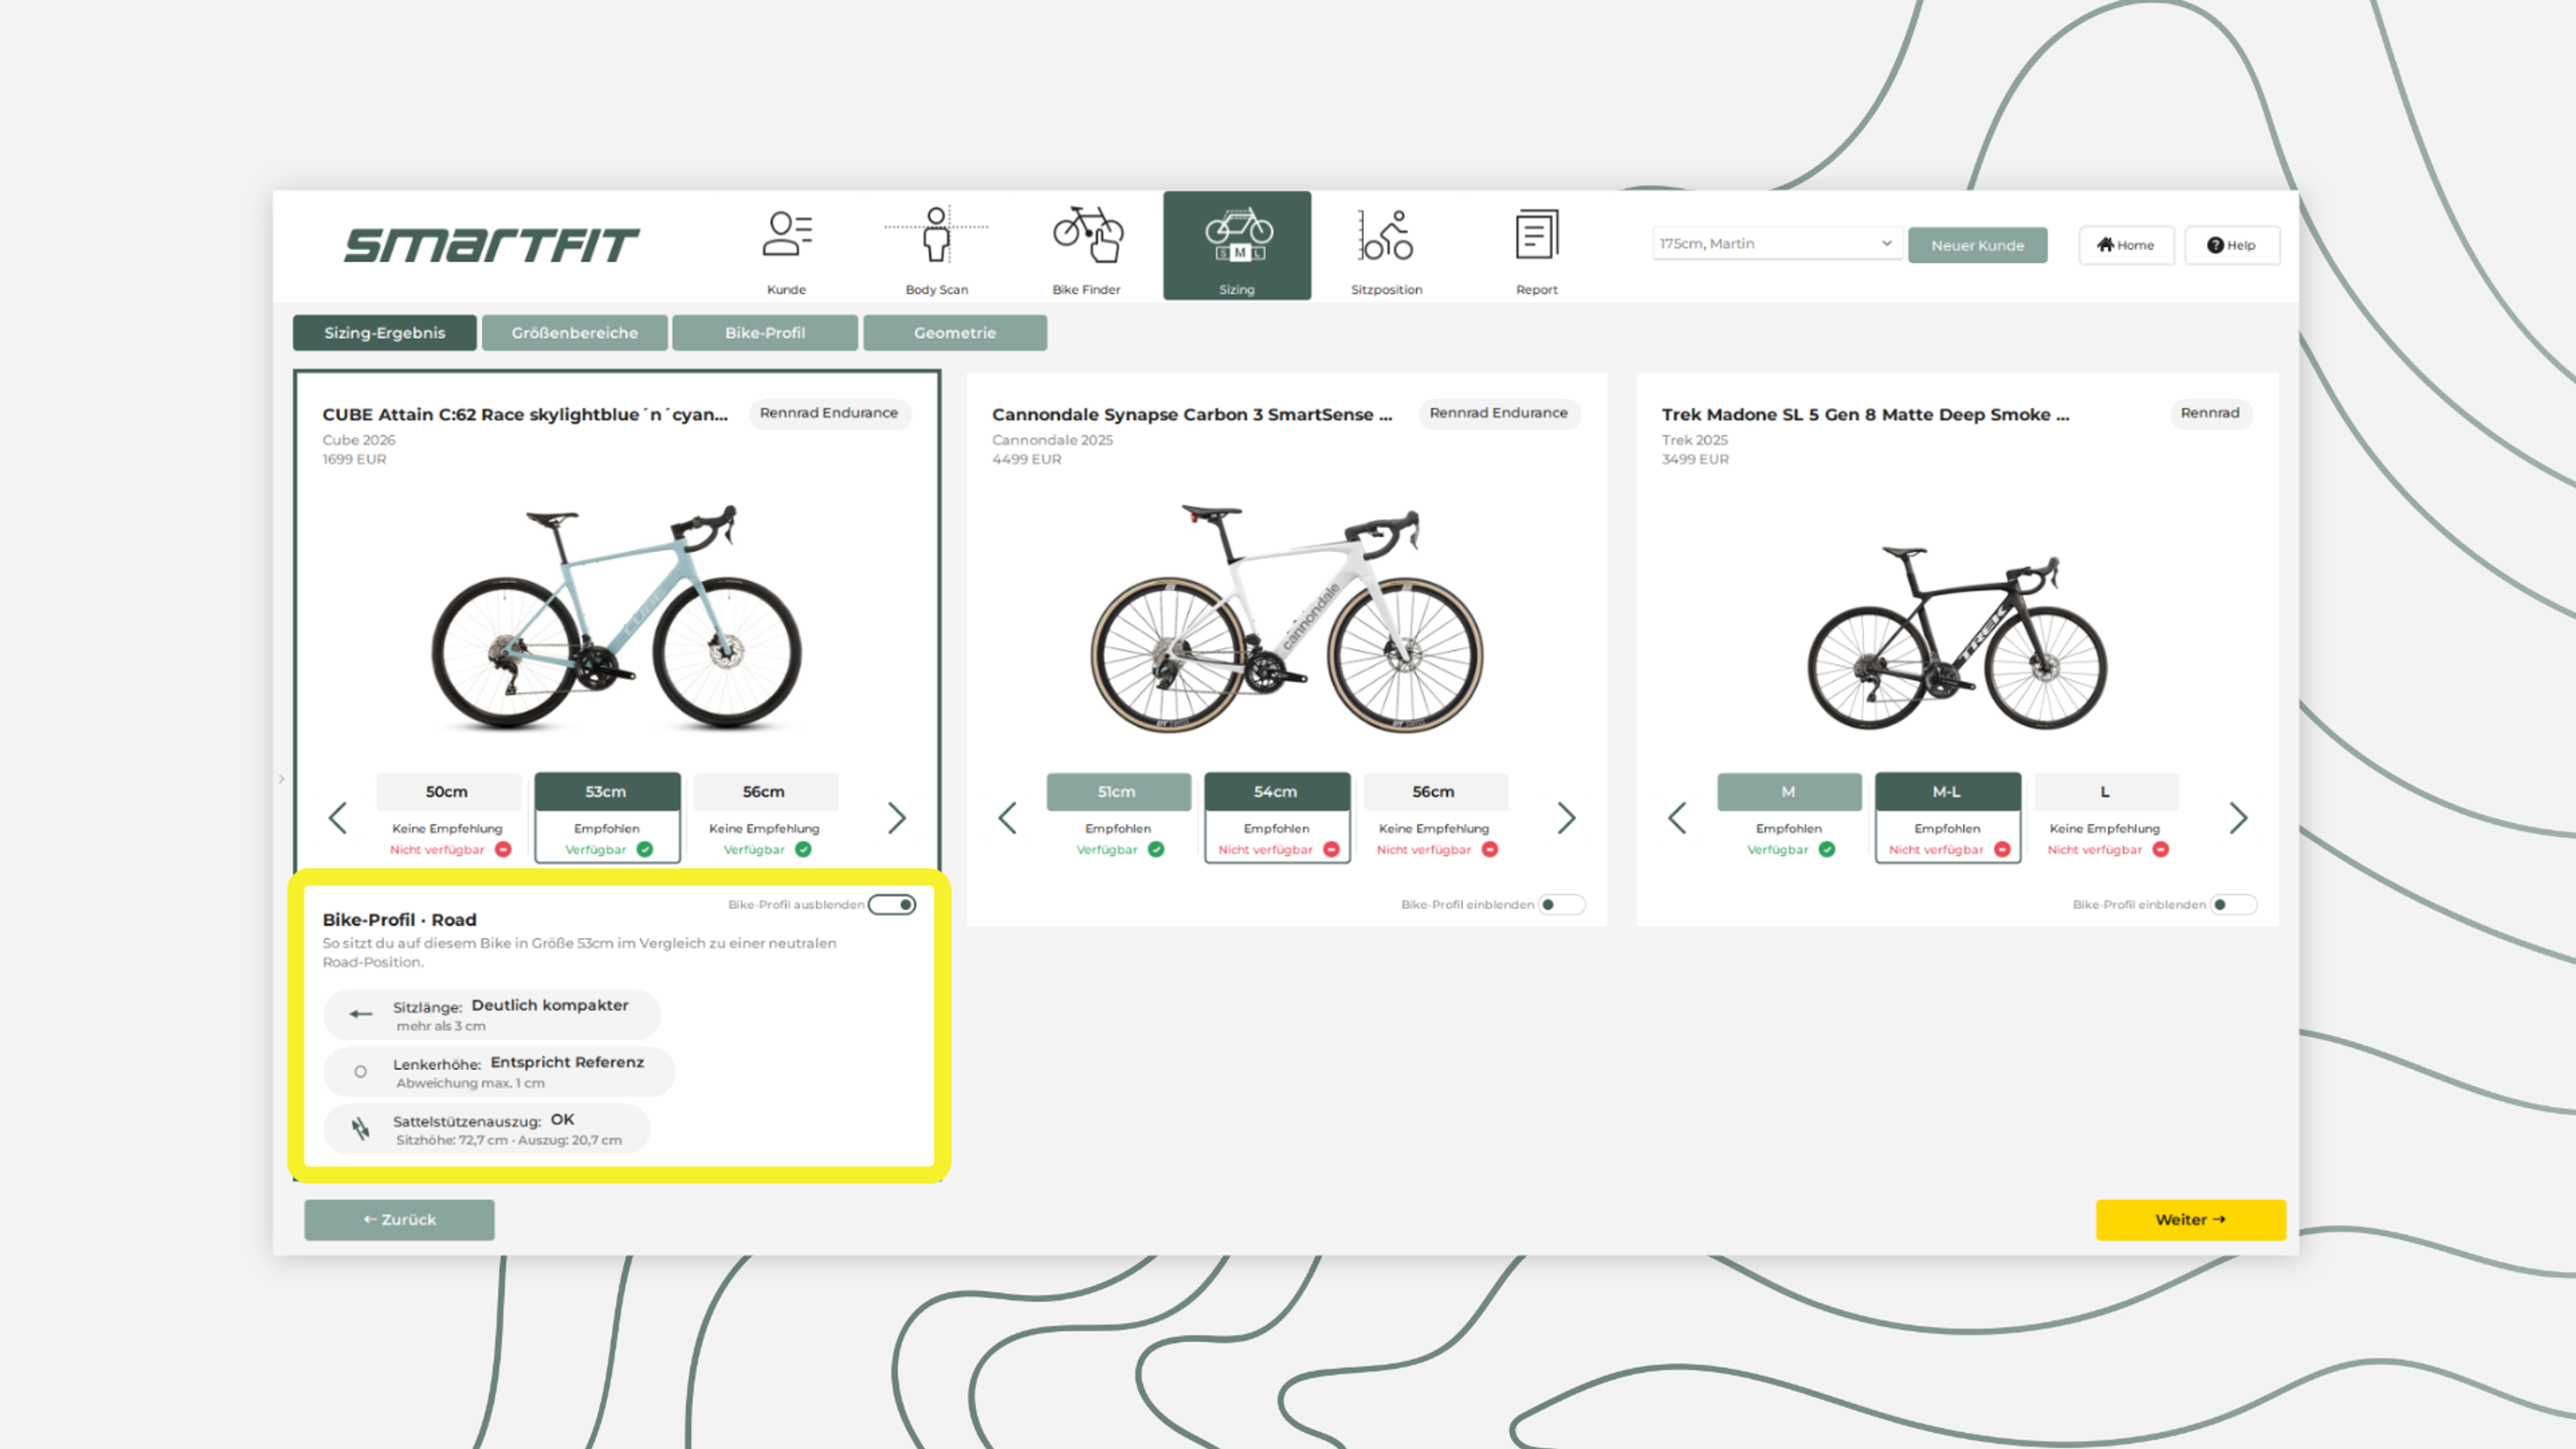This screenshot has width=2576, height=1449.
Task: Switch to the Geometrie tab
Action: point(954,333)
